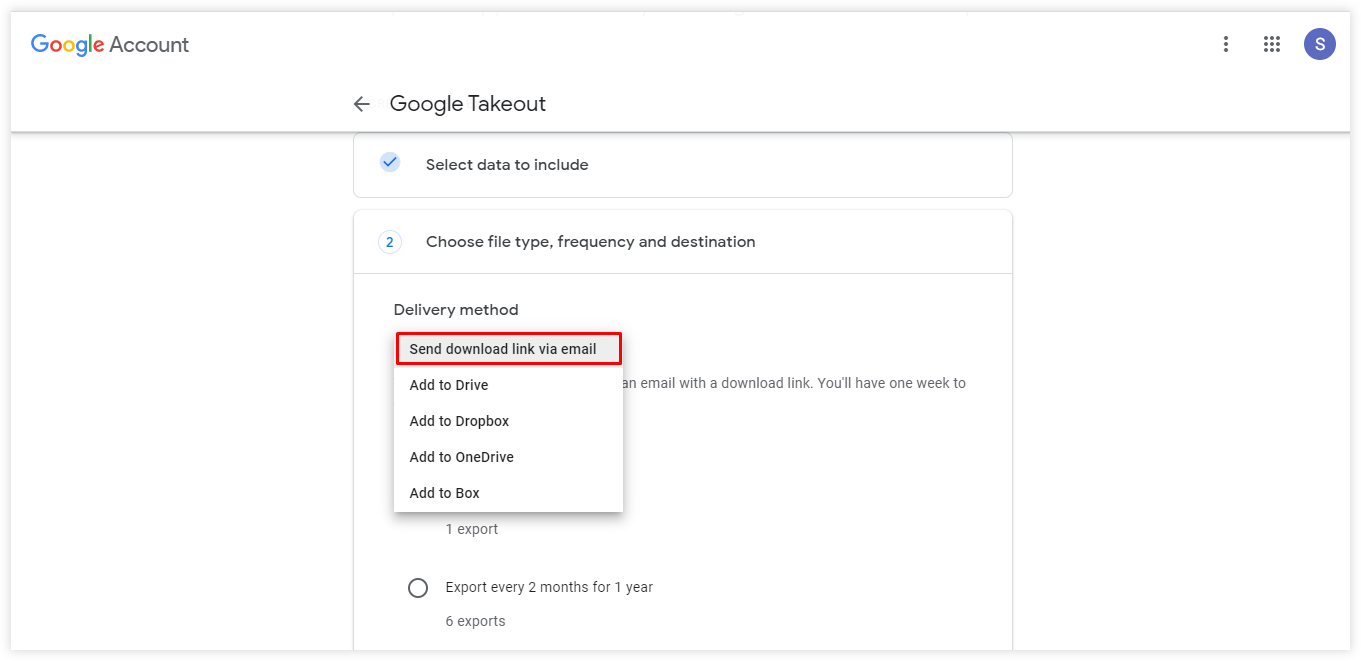Choose Add to Drive option
This screenshot has height=661, width=1361.
pos(508,385)
